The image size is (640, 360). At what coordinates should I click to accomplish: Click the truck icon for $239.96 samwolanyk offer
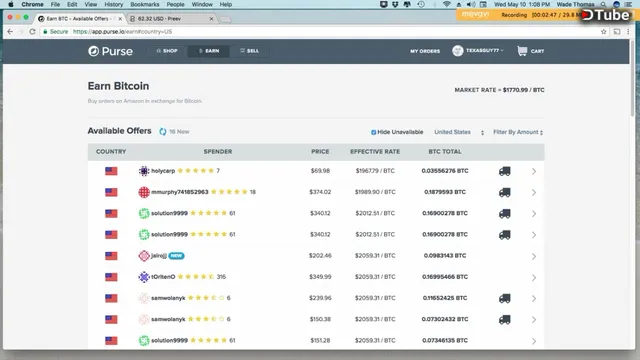[x=504, y=298]
